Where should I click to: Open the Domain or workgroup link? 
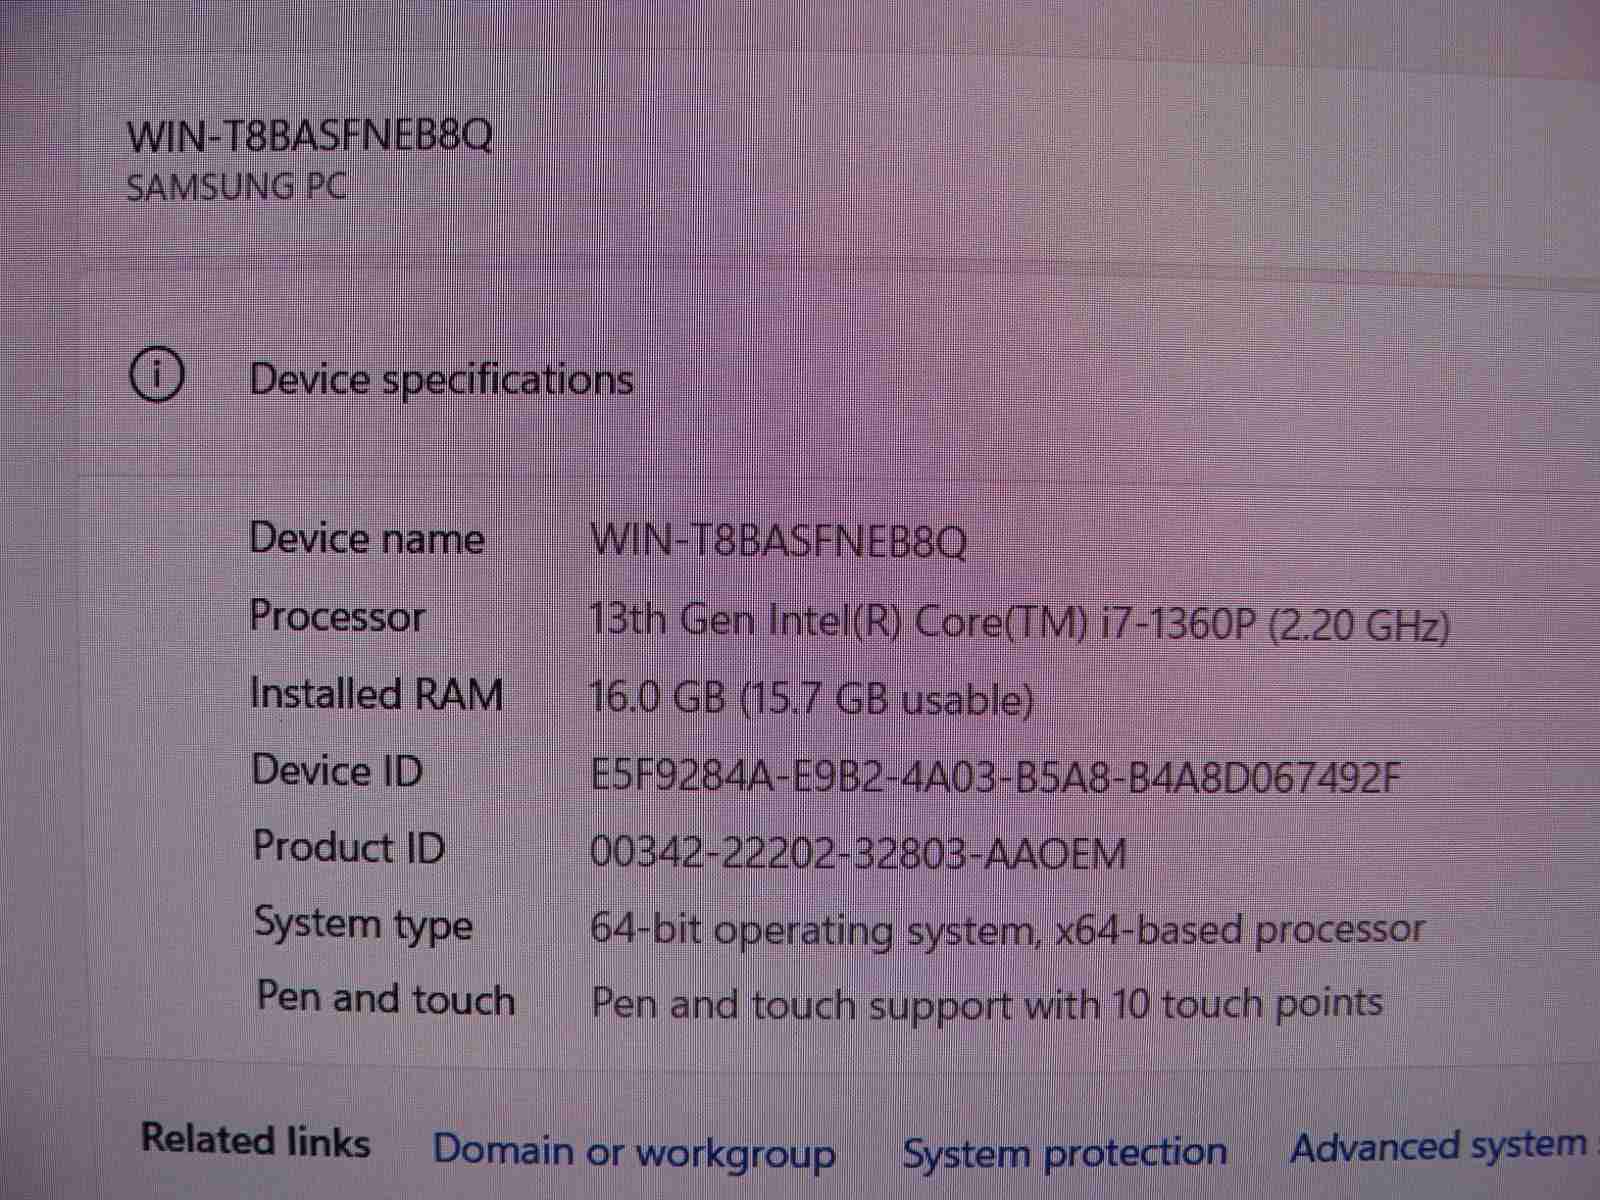(634, 1151)
